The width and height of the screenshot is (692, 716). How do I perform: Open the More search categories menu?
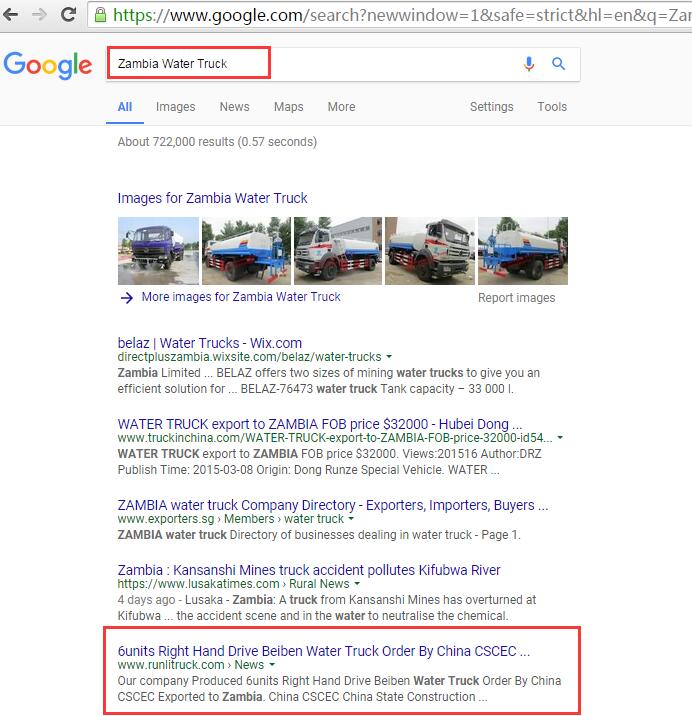(x=341, y=107)
